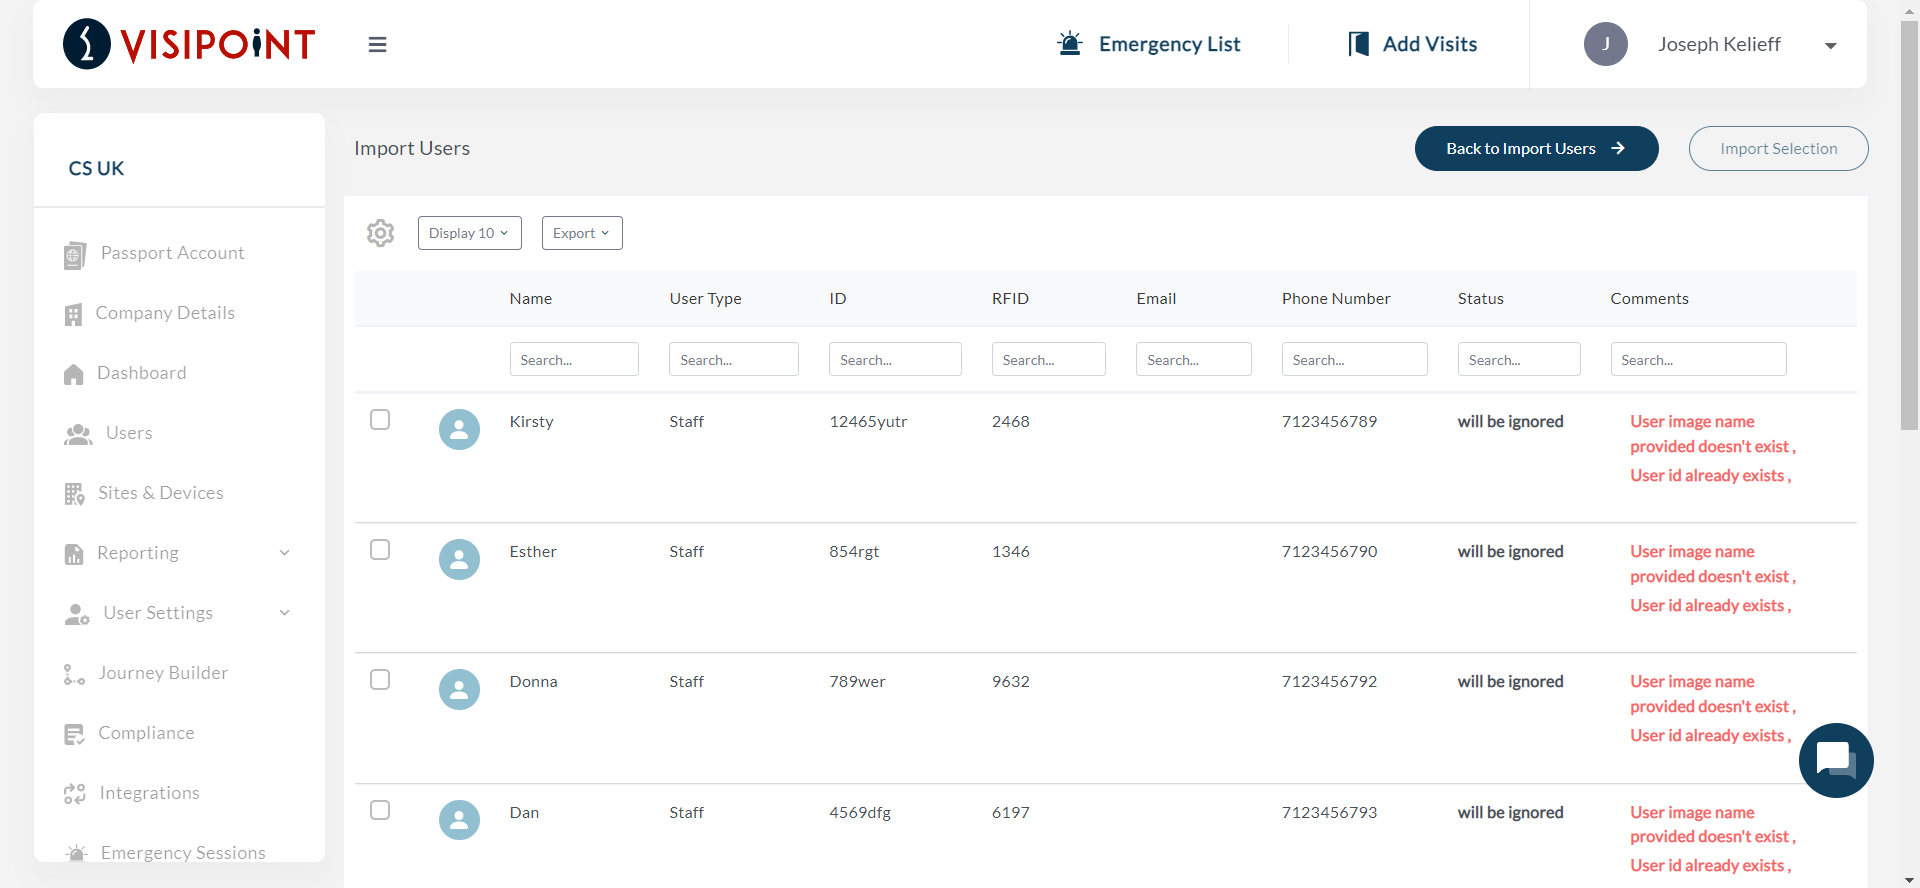This screenshot has height=888, width=1920.
Task: Click the Add Visits door icon
Action: pyautogui.click(x=1358, y=44)
